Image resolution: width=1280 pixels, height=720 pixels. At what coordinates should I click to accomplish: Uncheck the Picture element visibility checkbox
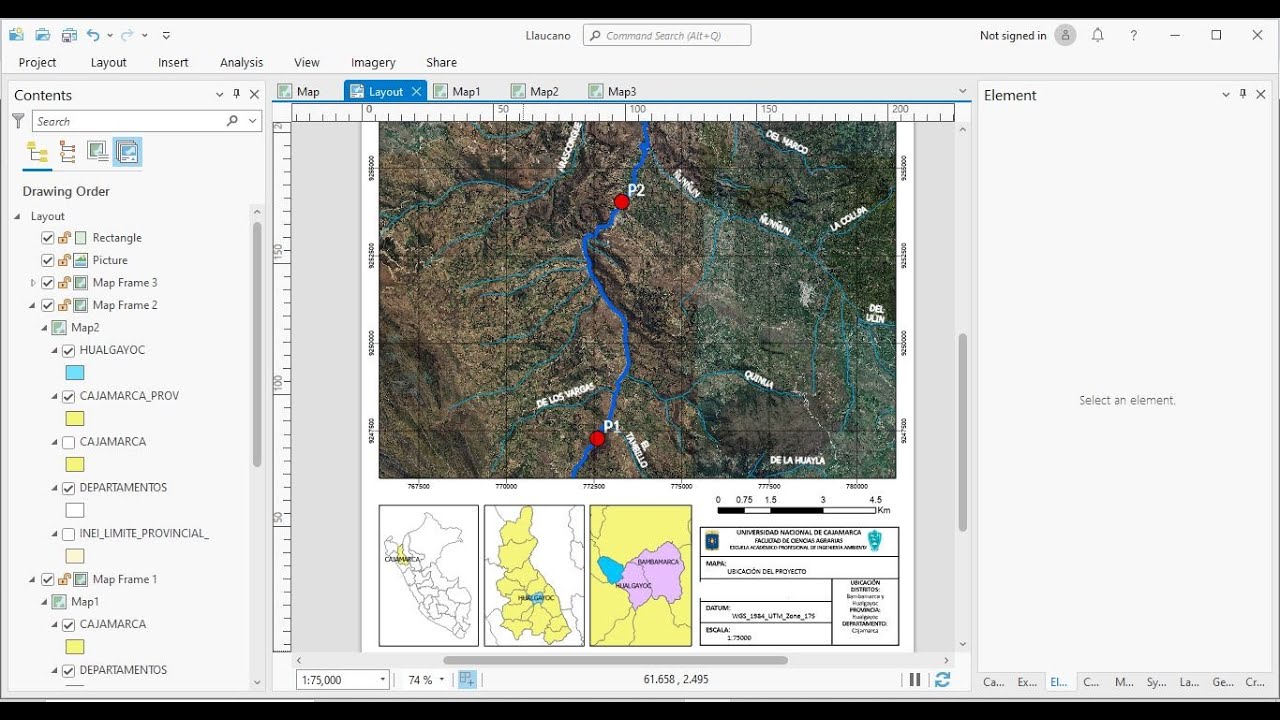(x=47, y=260)
